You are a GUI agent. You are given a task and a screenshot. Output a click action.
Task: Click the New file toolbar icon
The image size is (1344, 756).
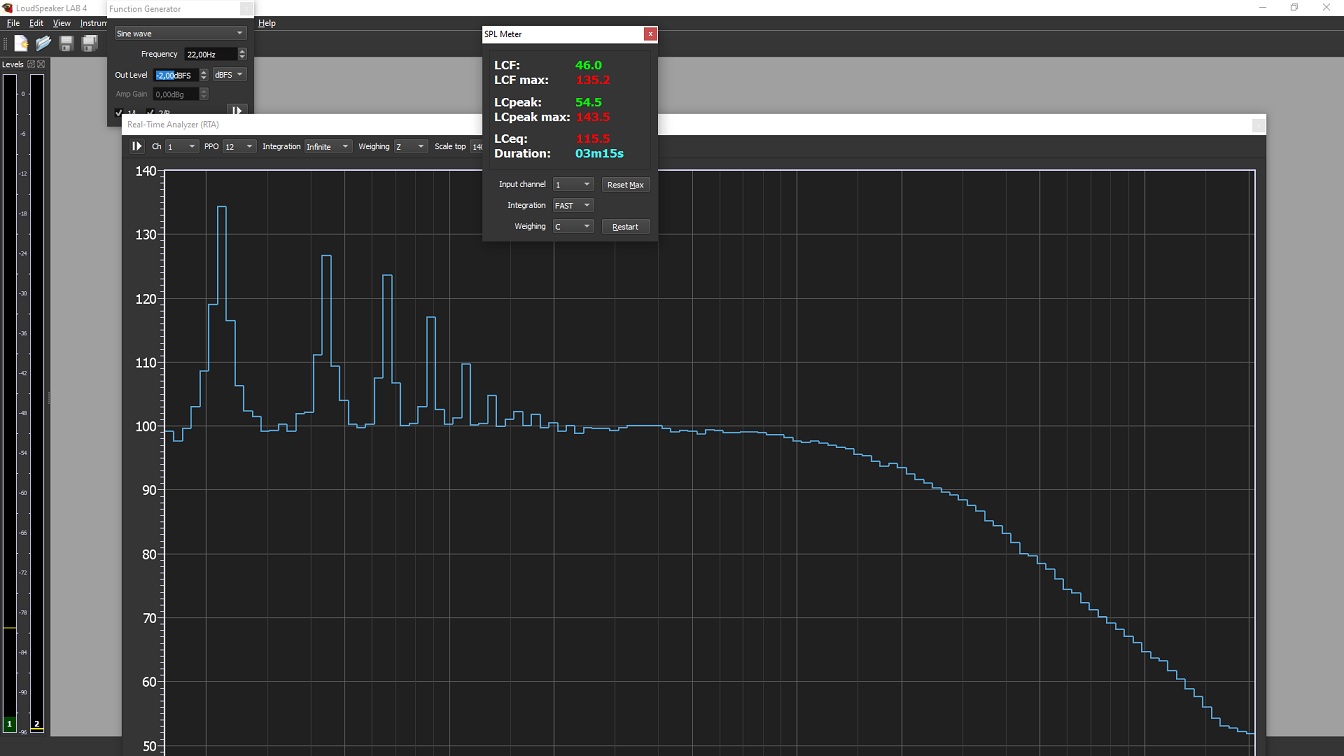(x=20, y=44)
